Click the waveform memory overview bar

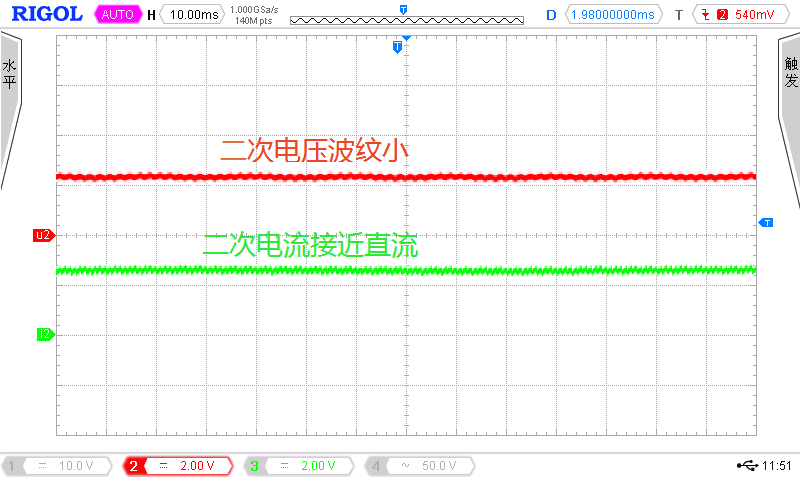405,18
